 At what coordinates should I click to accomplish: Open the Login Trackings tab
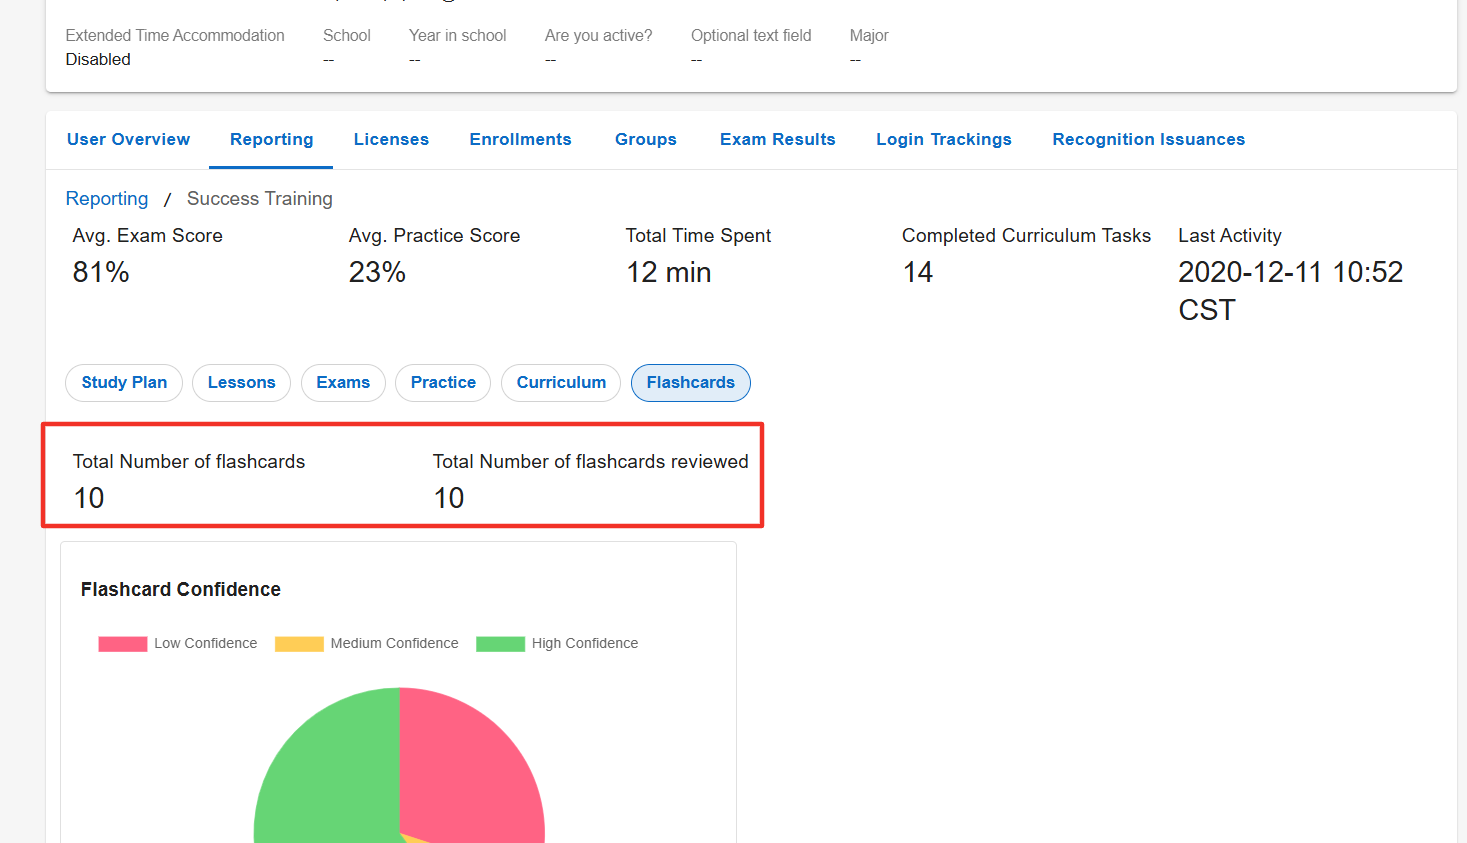[944, 139]
